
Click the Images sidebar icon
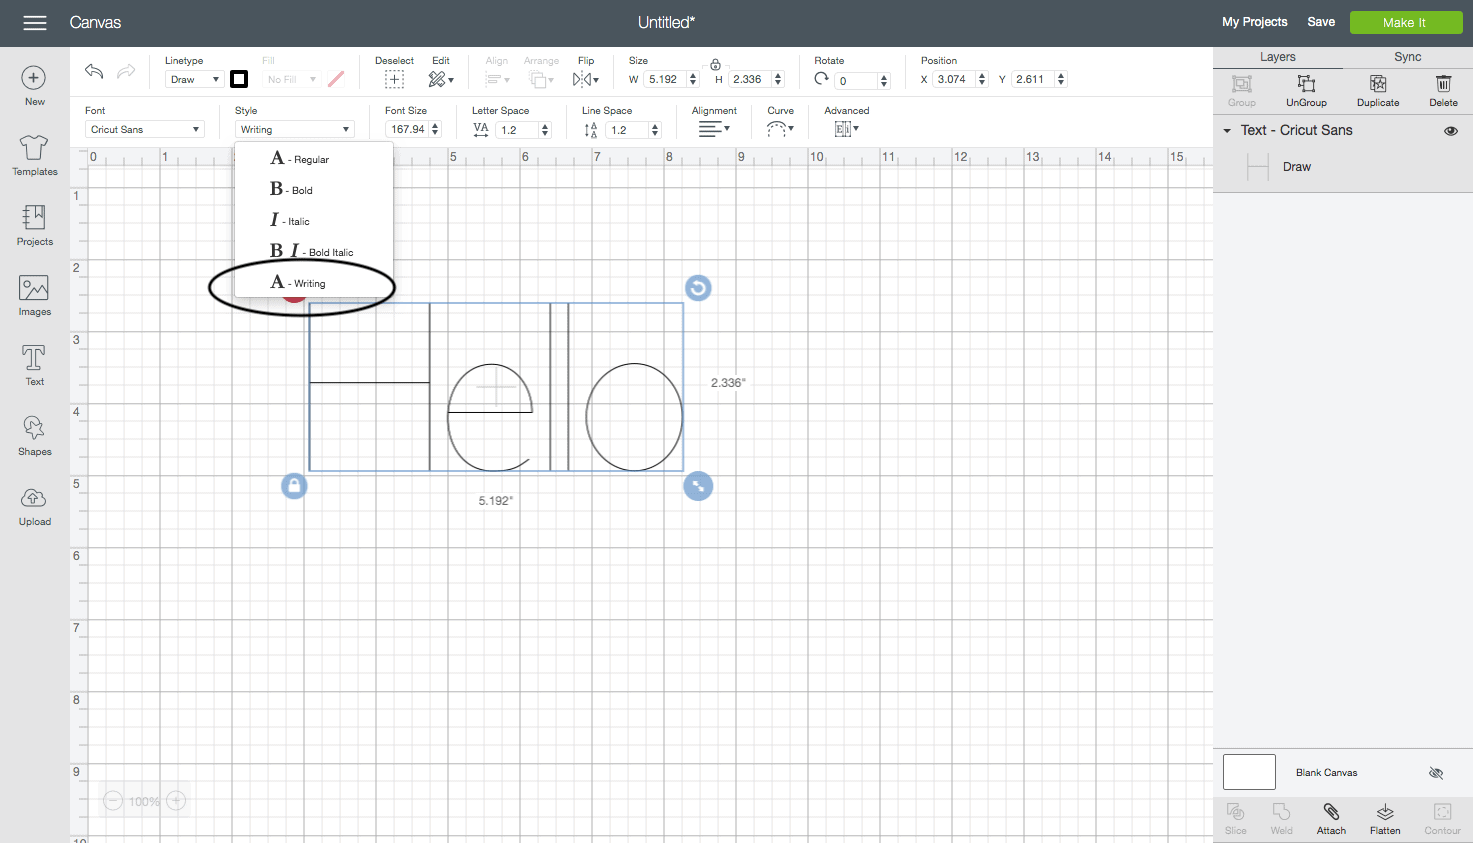pos(34,296)
